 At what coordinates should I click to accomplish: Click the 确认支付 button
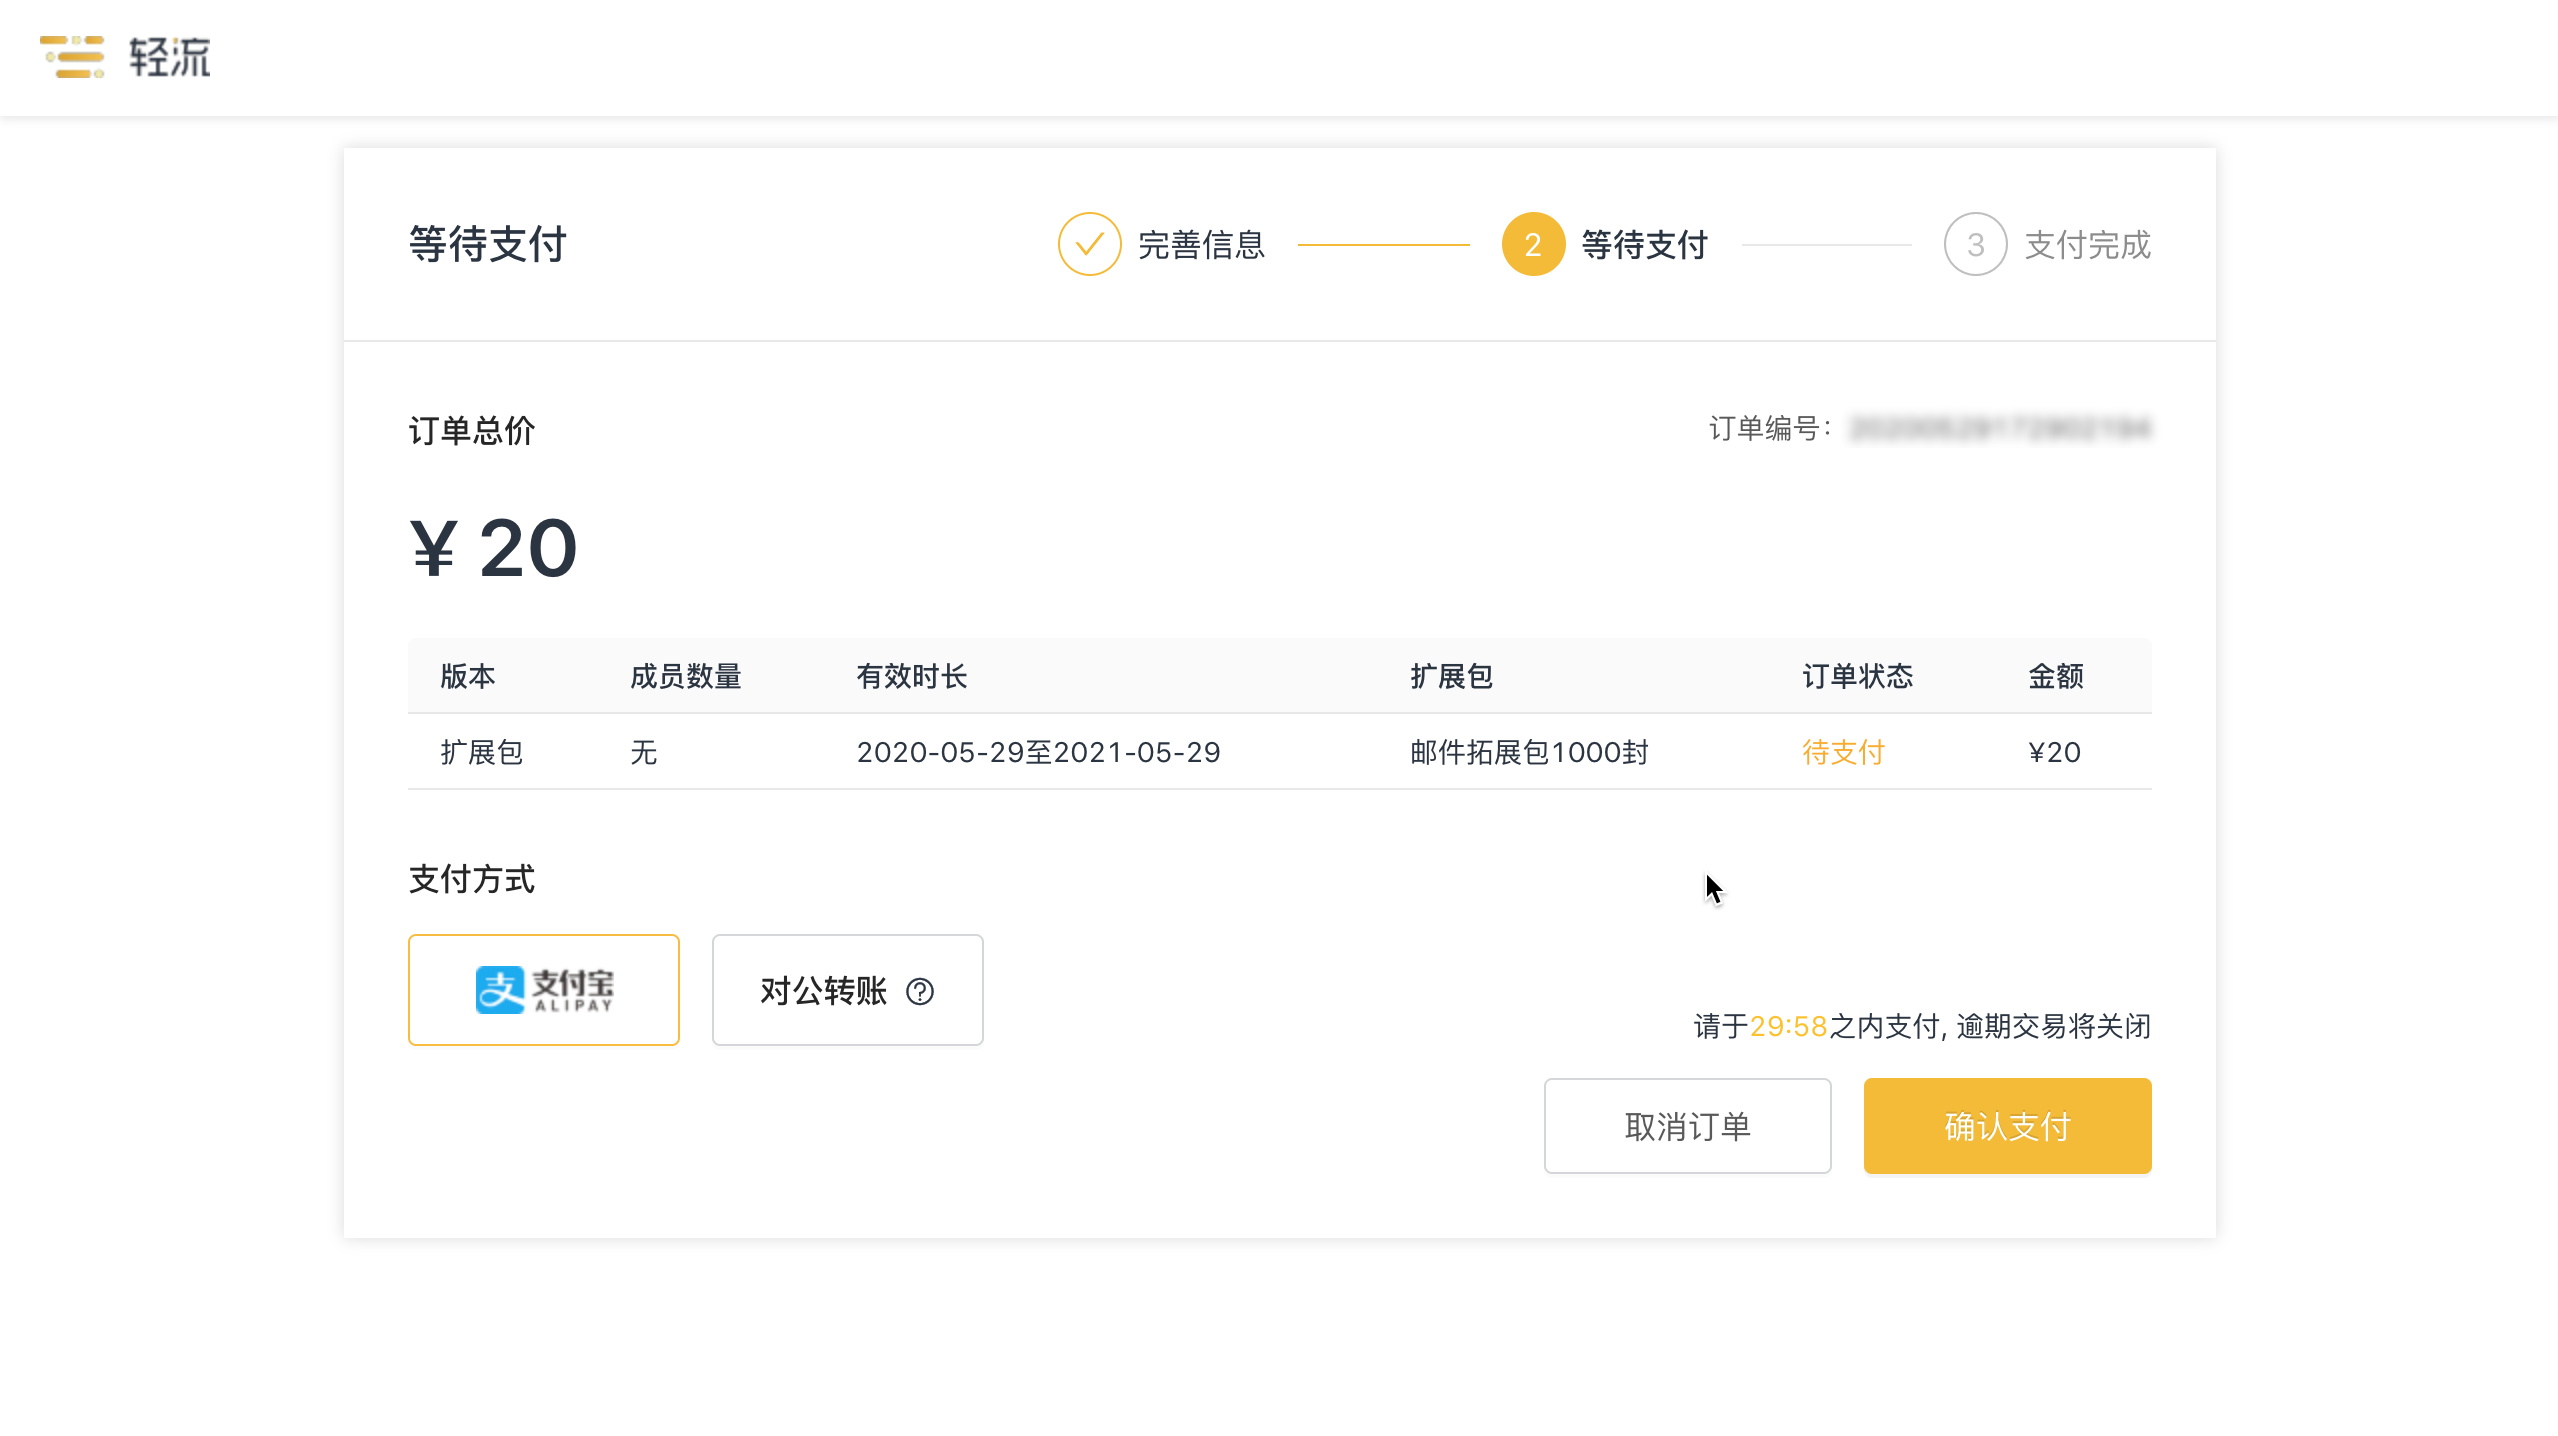(x=2008, y=1126)
